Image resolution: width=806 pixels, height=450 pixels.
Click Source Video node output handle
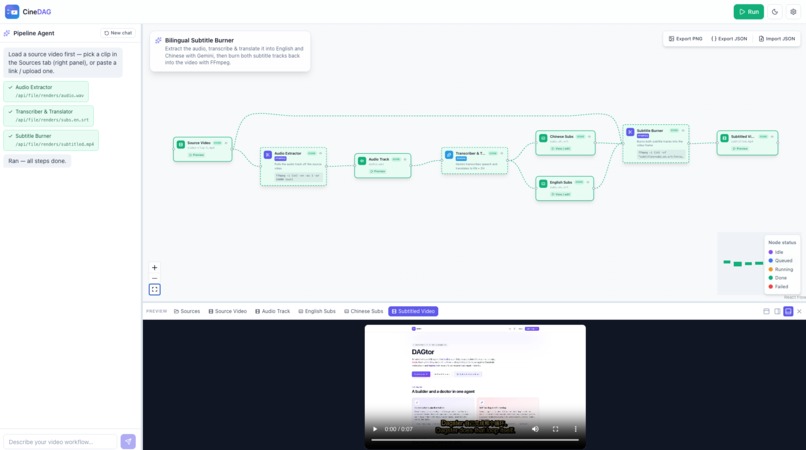click(232, 149)
